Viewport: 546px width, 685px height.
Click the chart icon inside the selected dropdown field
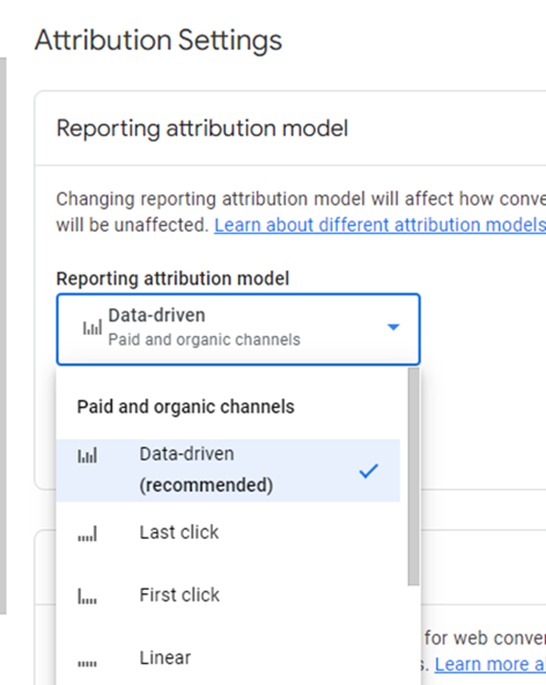(x=93, y=327)
